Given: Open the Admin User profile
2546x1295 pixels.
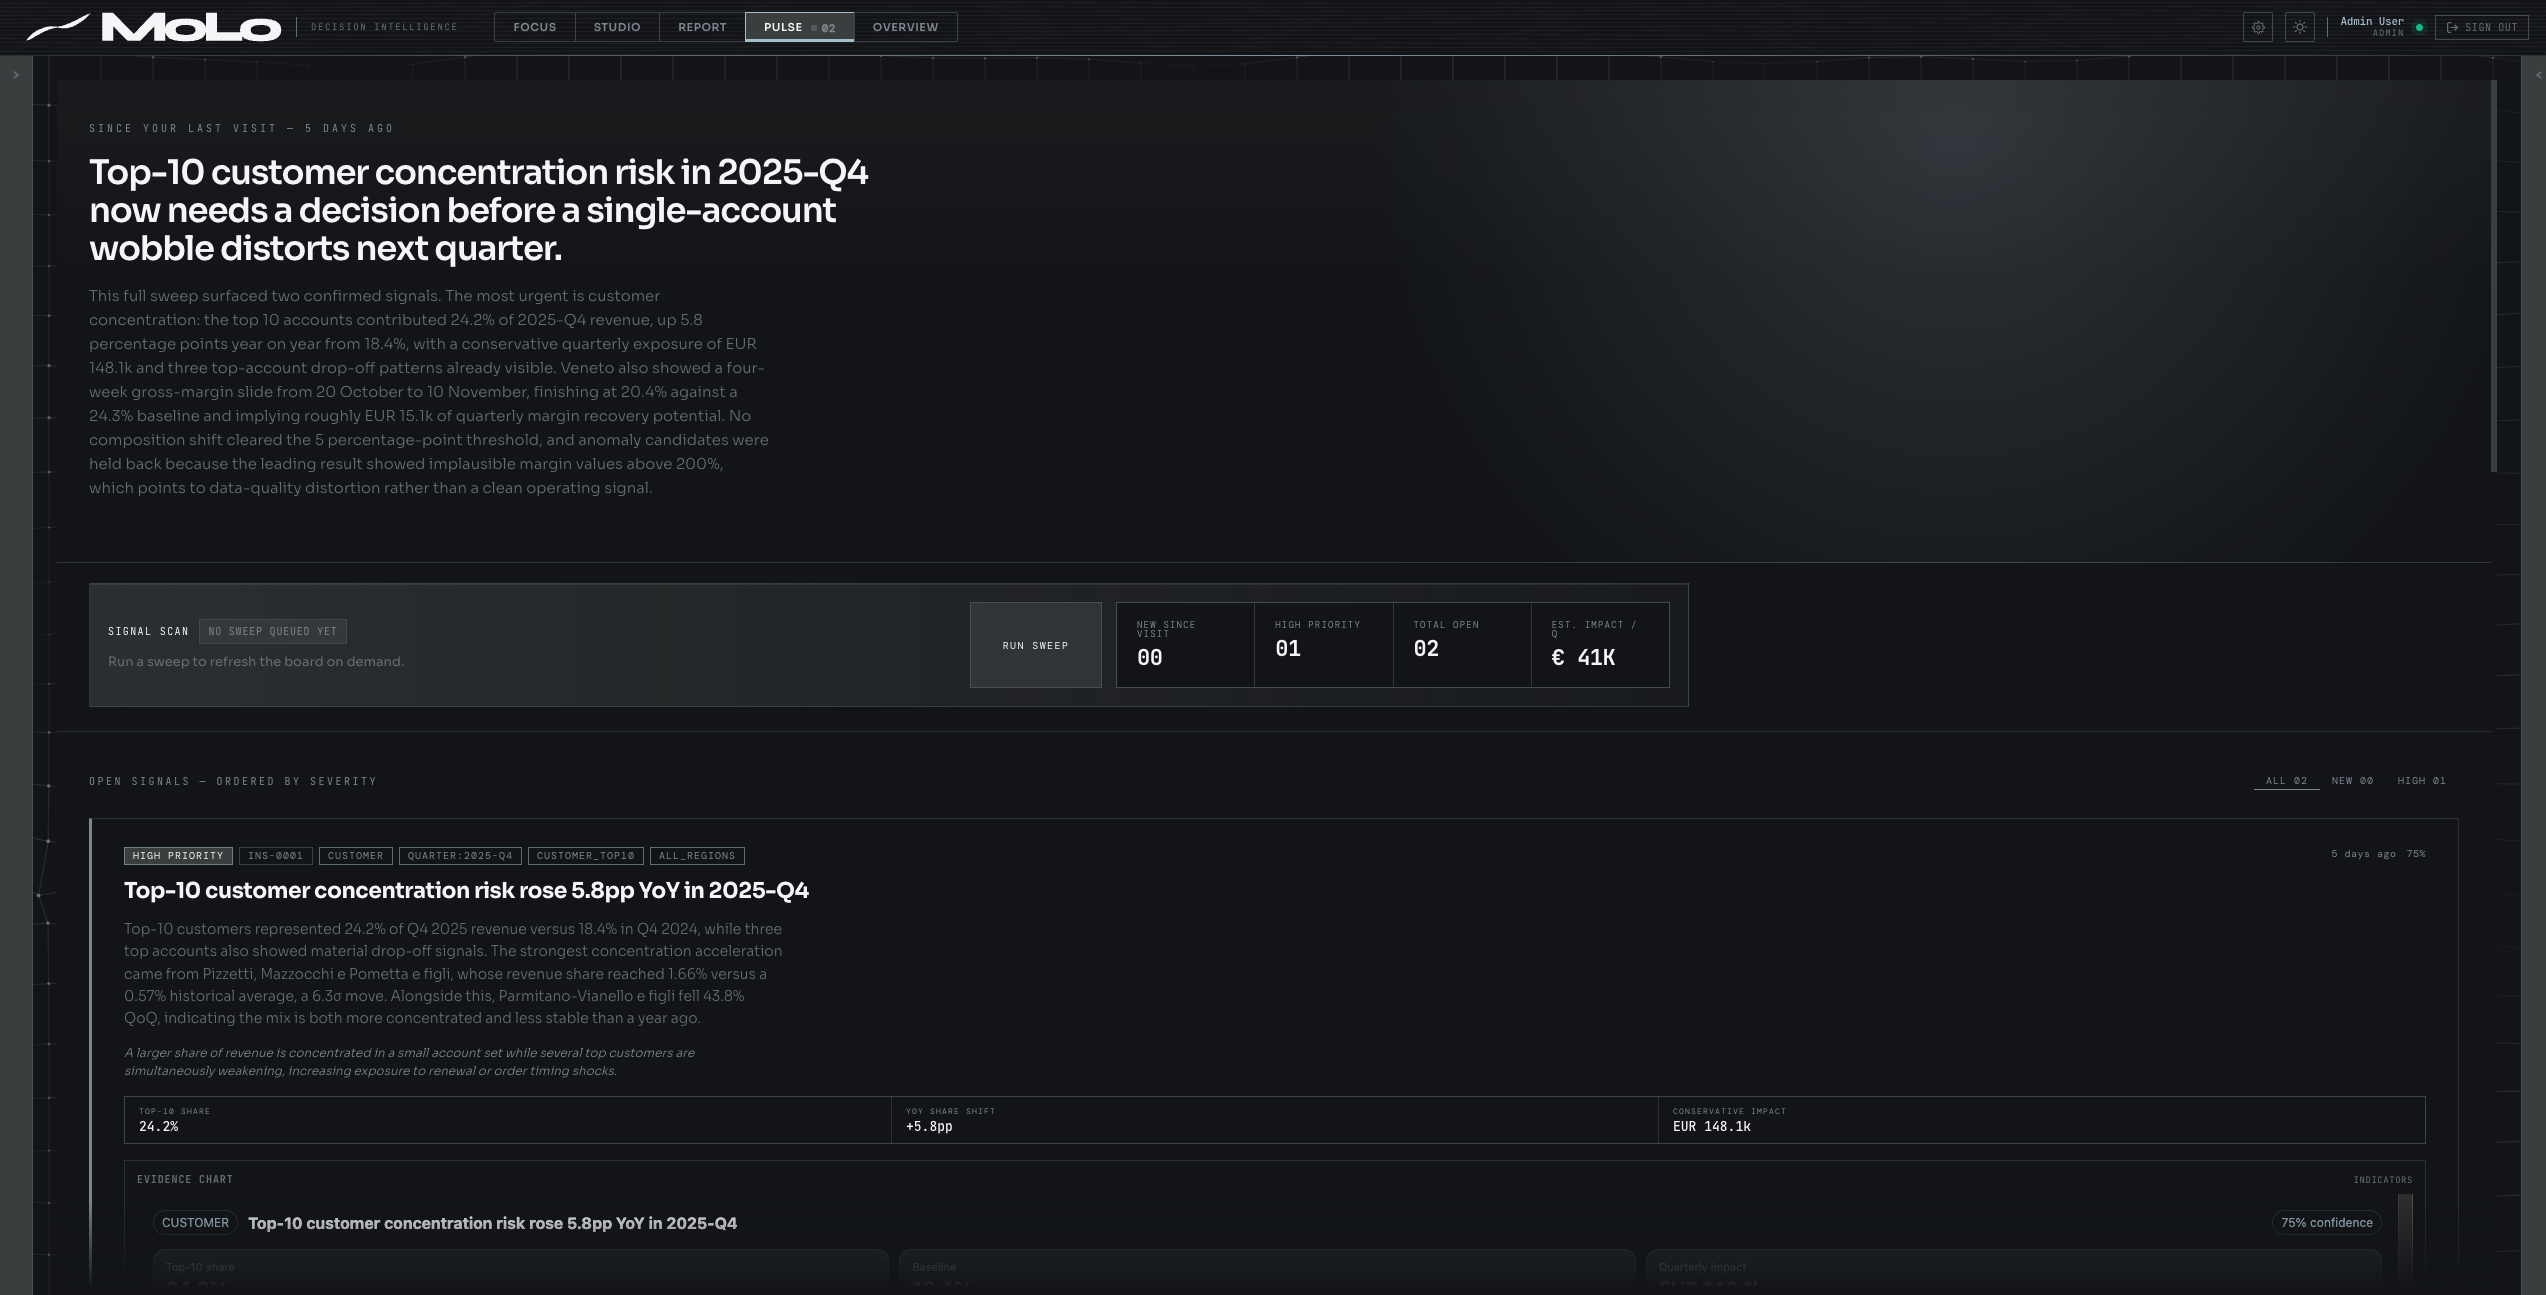Looking at the screenshot, I should [2372, 26].
